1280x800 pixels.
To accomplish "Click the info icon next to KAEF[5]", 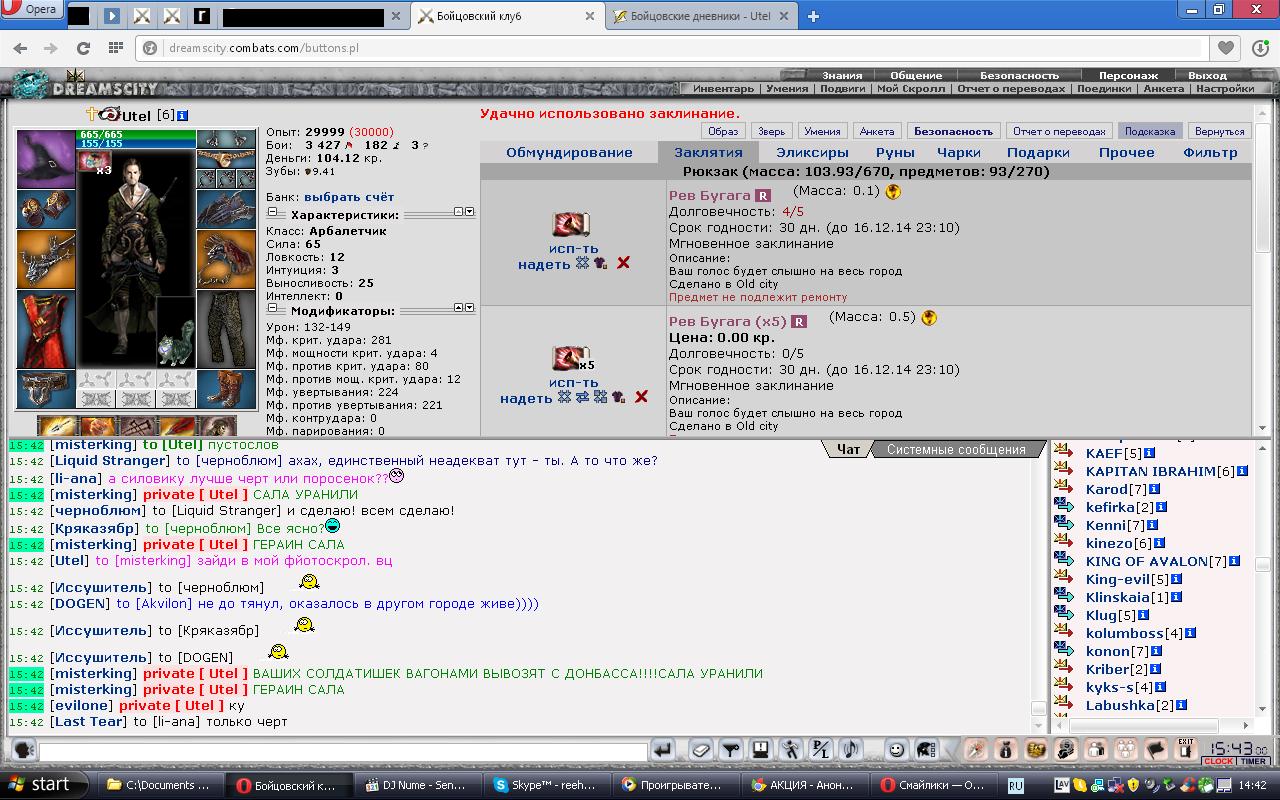I will (x=1149, y=453).
